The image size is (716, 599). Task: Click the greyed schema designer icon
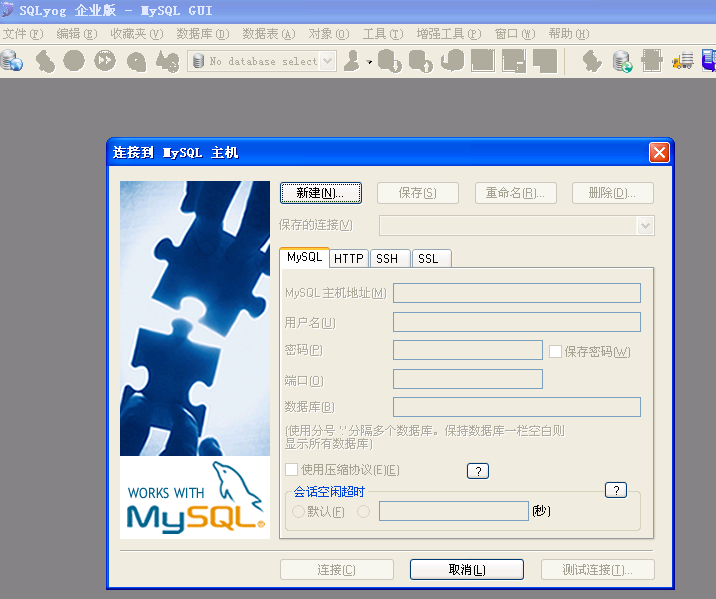pyautogui.click(x=652, y=61)
